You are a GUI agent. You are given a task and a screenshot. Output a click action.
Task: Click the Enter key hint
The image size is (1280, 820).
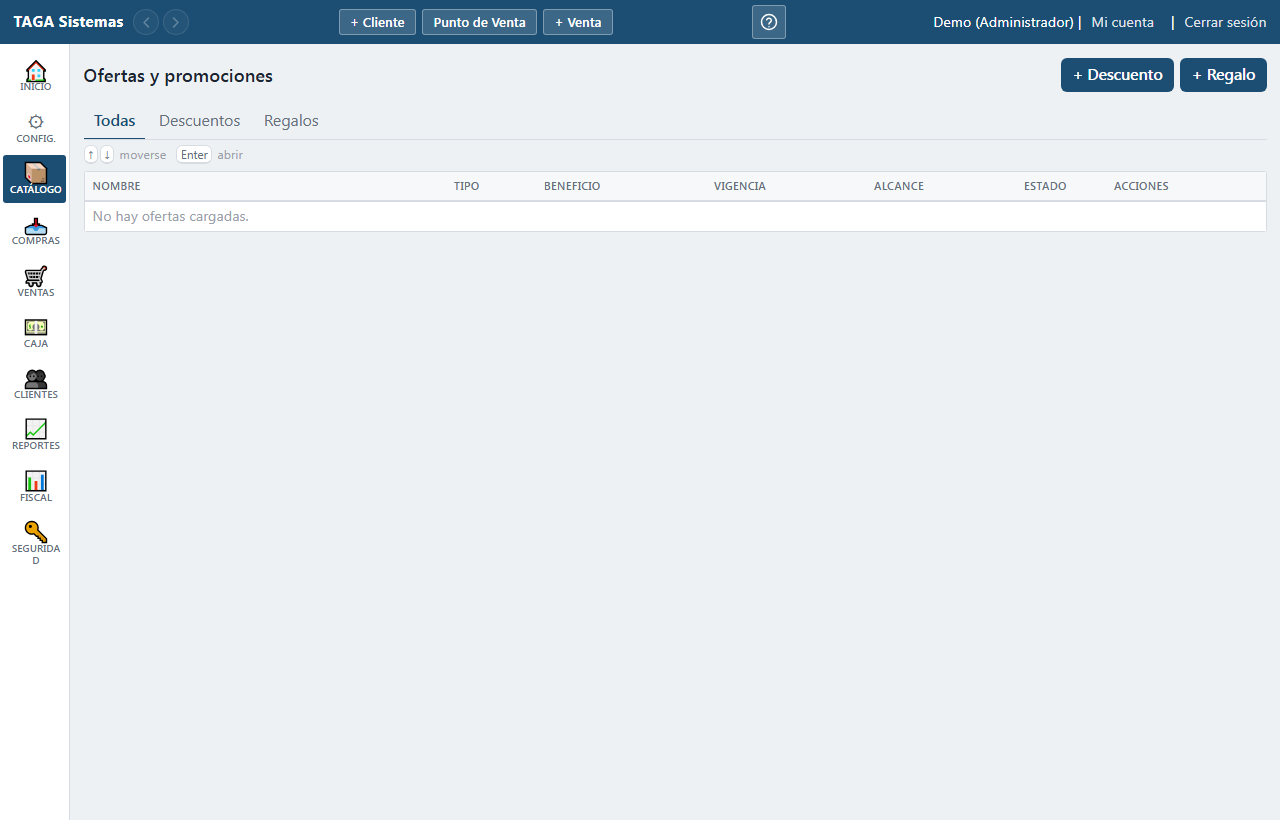point(194,155)
